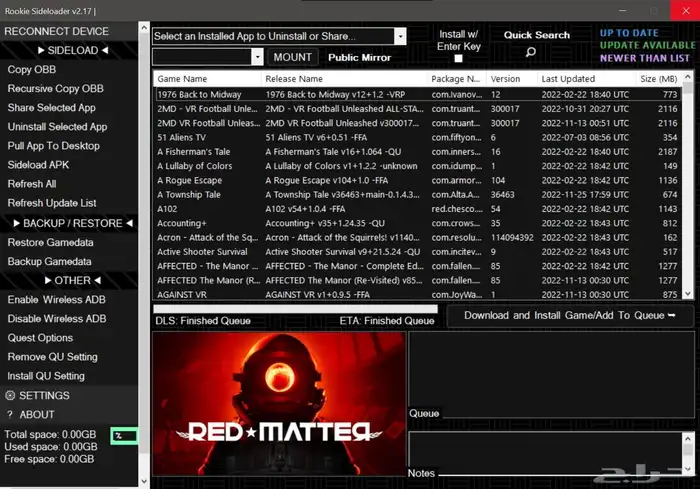Click the UP TO DATE legend label
The height and width of the screenshot is (489, 700).
pos(629,33)
